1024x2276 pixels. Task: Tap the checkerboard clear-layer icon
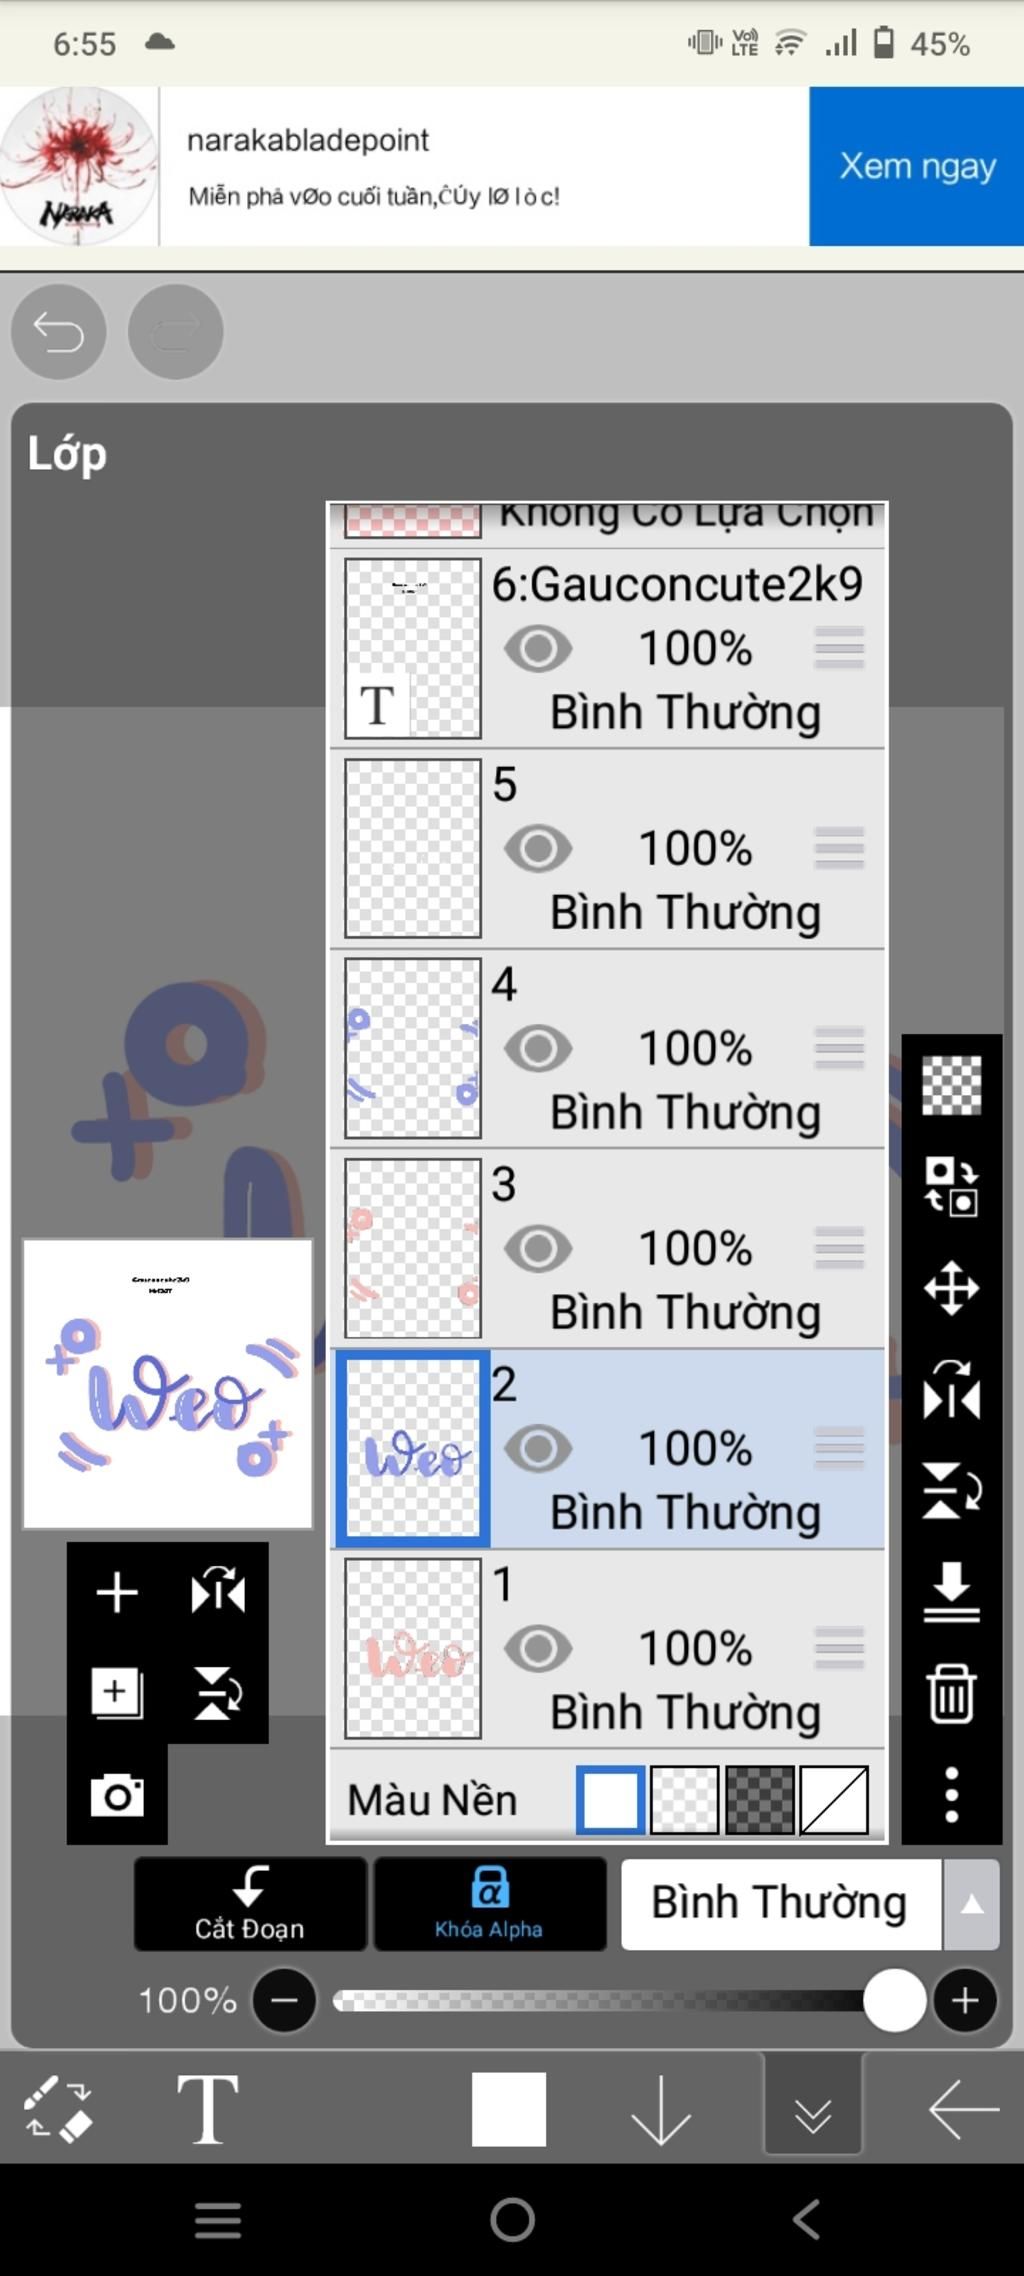tap(951, 1085)
